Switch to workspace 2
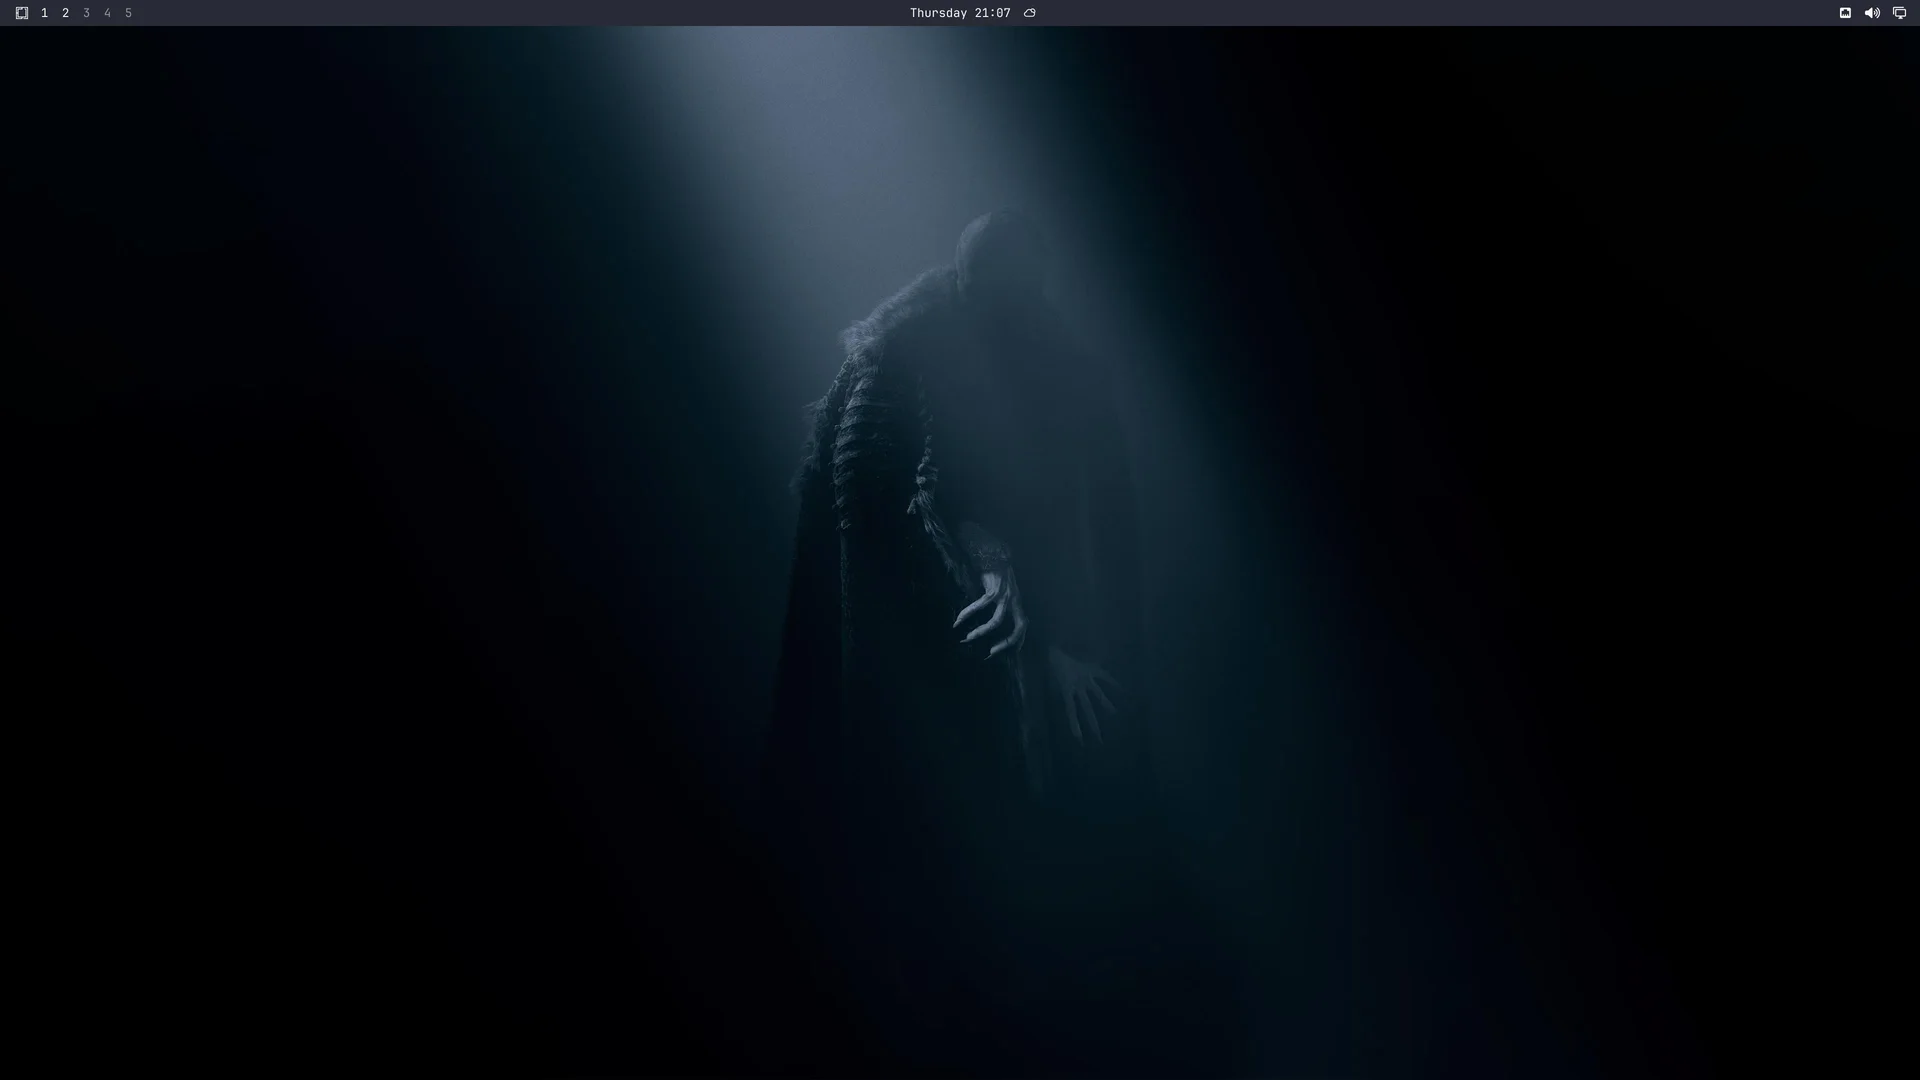This screenshot has width=1920, height=1080. coord(65,13)
